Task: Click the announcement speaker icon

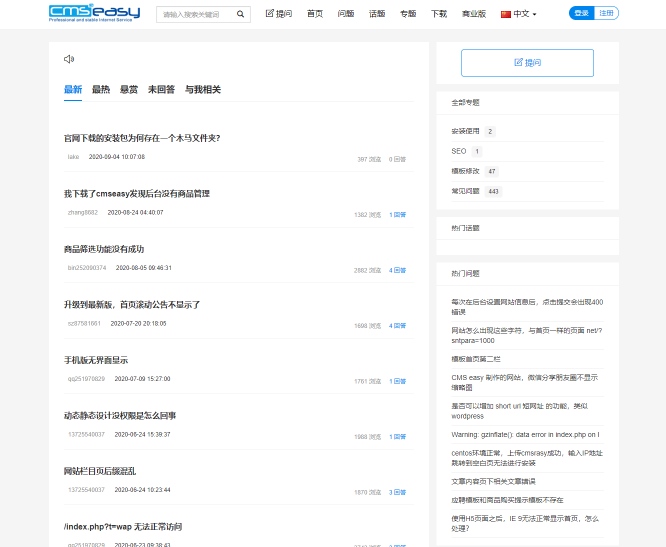Action: 68,60
